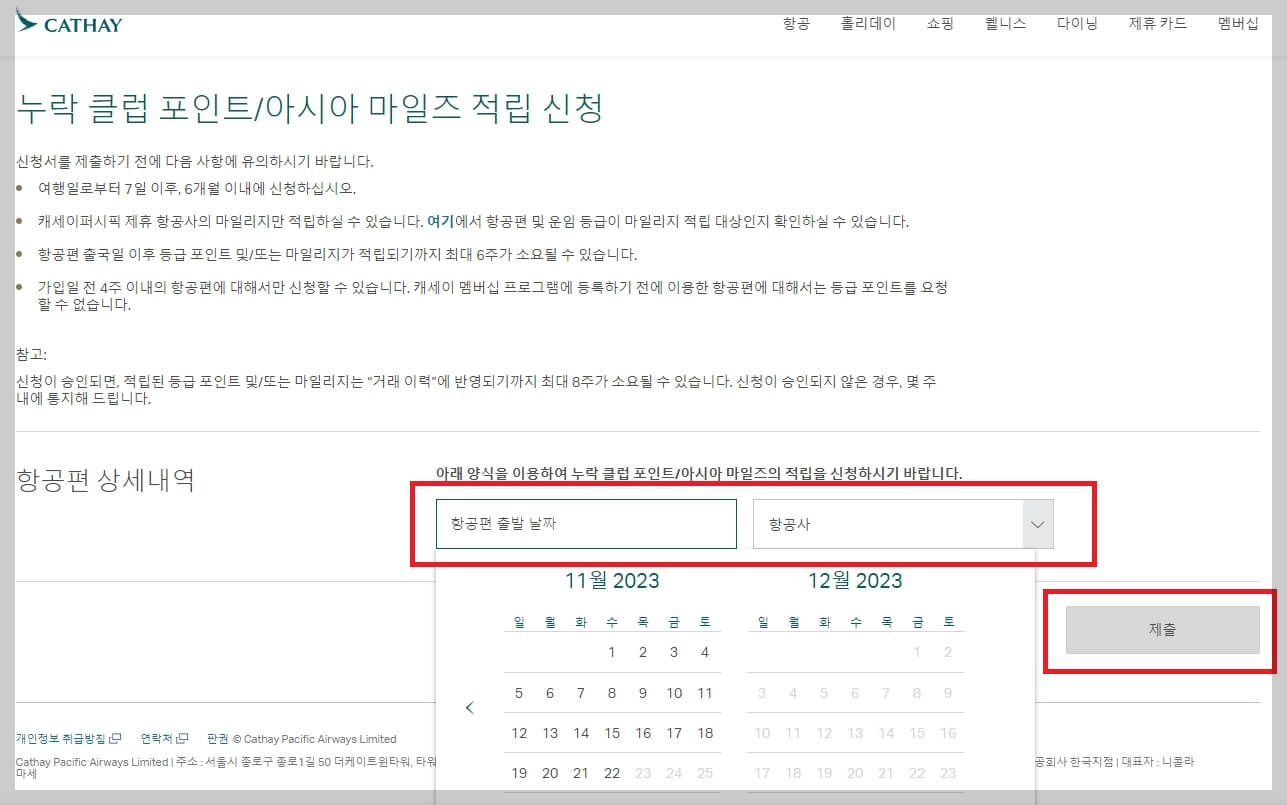This screenshot has height=805, width=1287.
Task: Open the 멤버십 menu
Action: [1238, 23]
